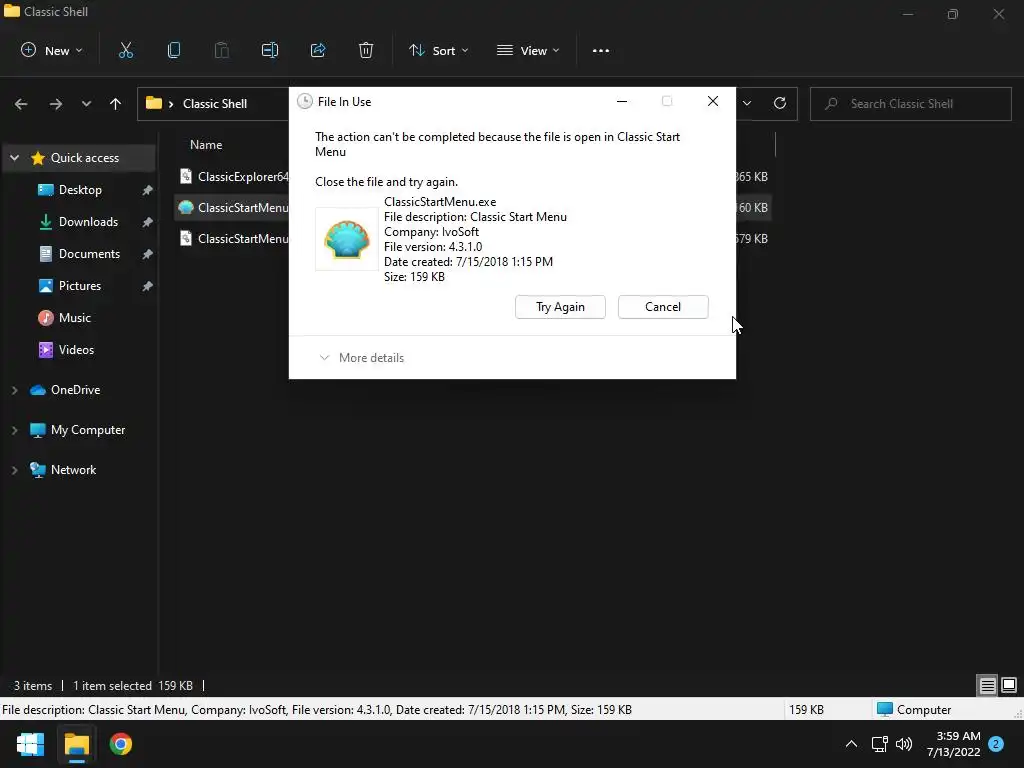Switch to details view icon in status bar
The image size is (1024, 768).
(987, 685)
